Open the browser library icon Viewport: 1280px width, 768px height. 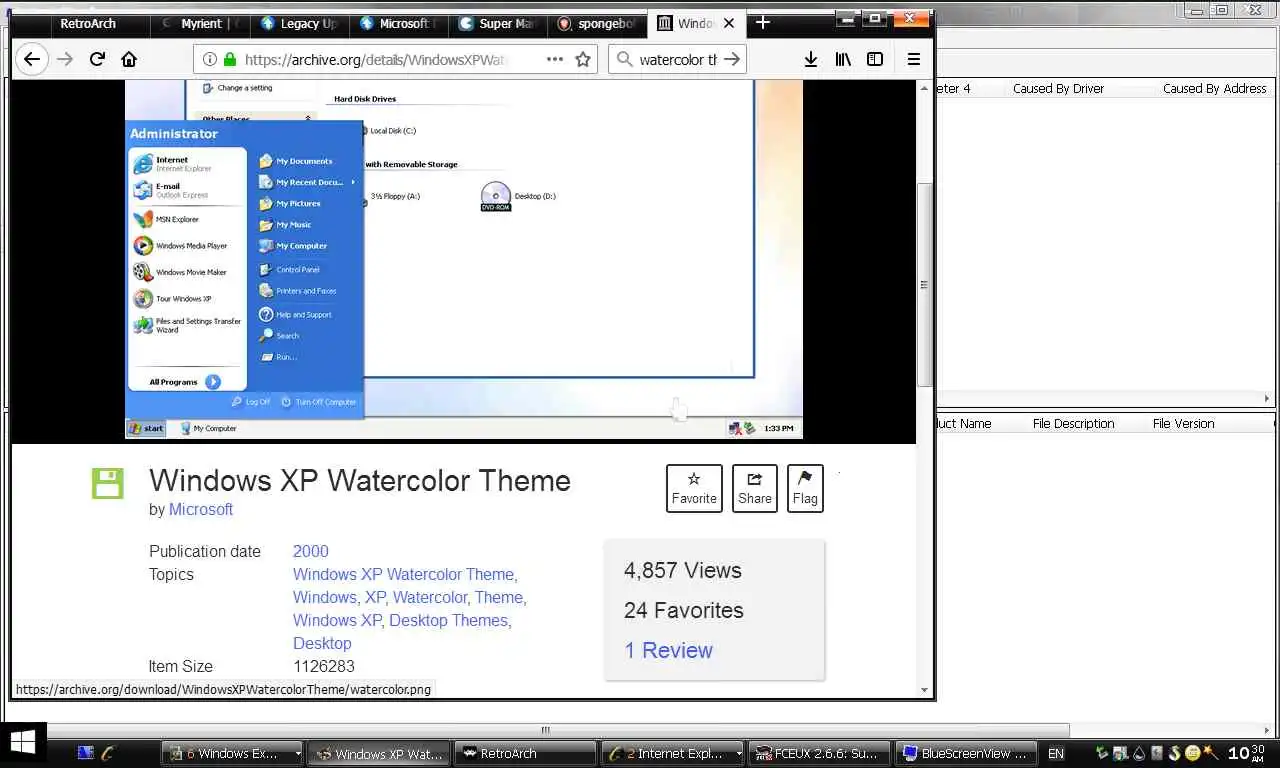(843, 59)
